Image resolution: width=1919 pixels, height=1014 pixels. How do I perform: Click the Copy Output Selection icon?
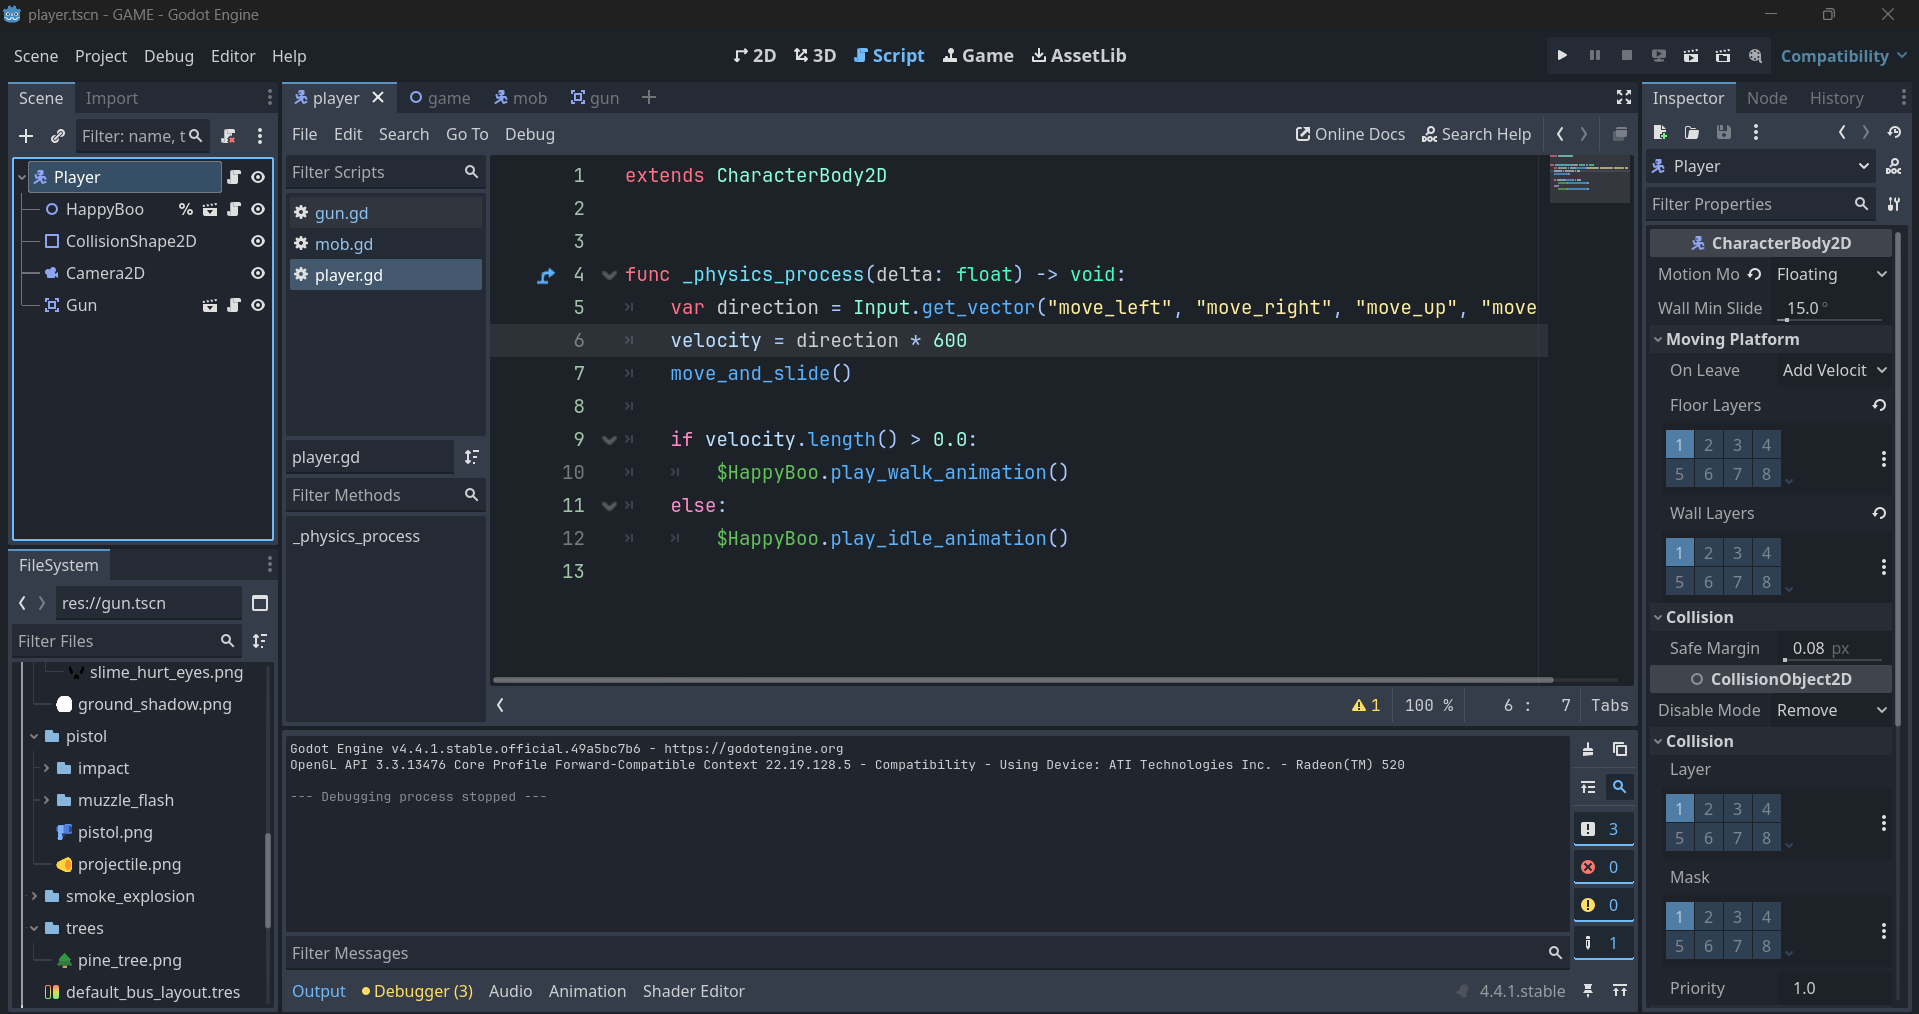coord(1620,749)
